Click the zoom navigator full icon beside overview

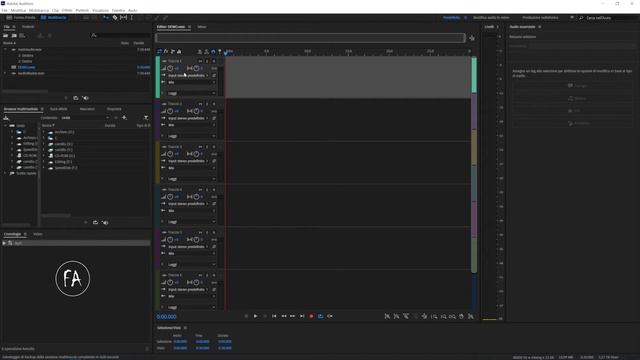coord(472,38)
